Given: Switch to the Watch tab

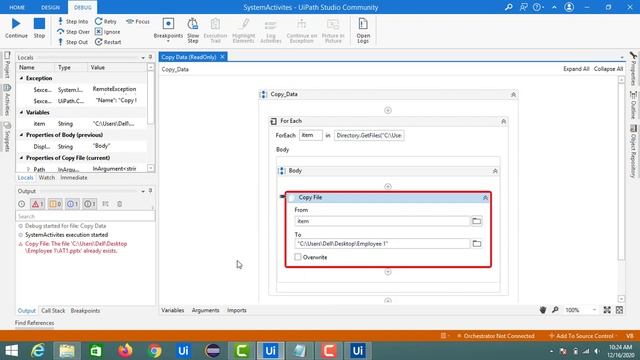Looking at the screenshot, I should click(x=47, y=178).
